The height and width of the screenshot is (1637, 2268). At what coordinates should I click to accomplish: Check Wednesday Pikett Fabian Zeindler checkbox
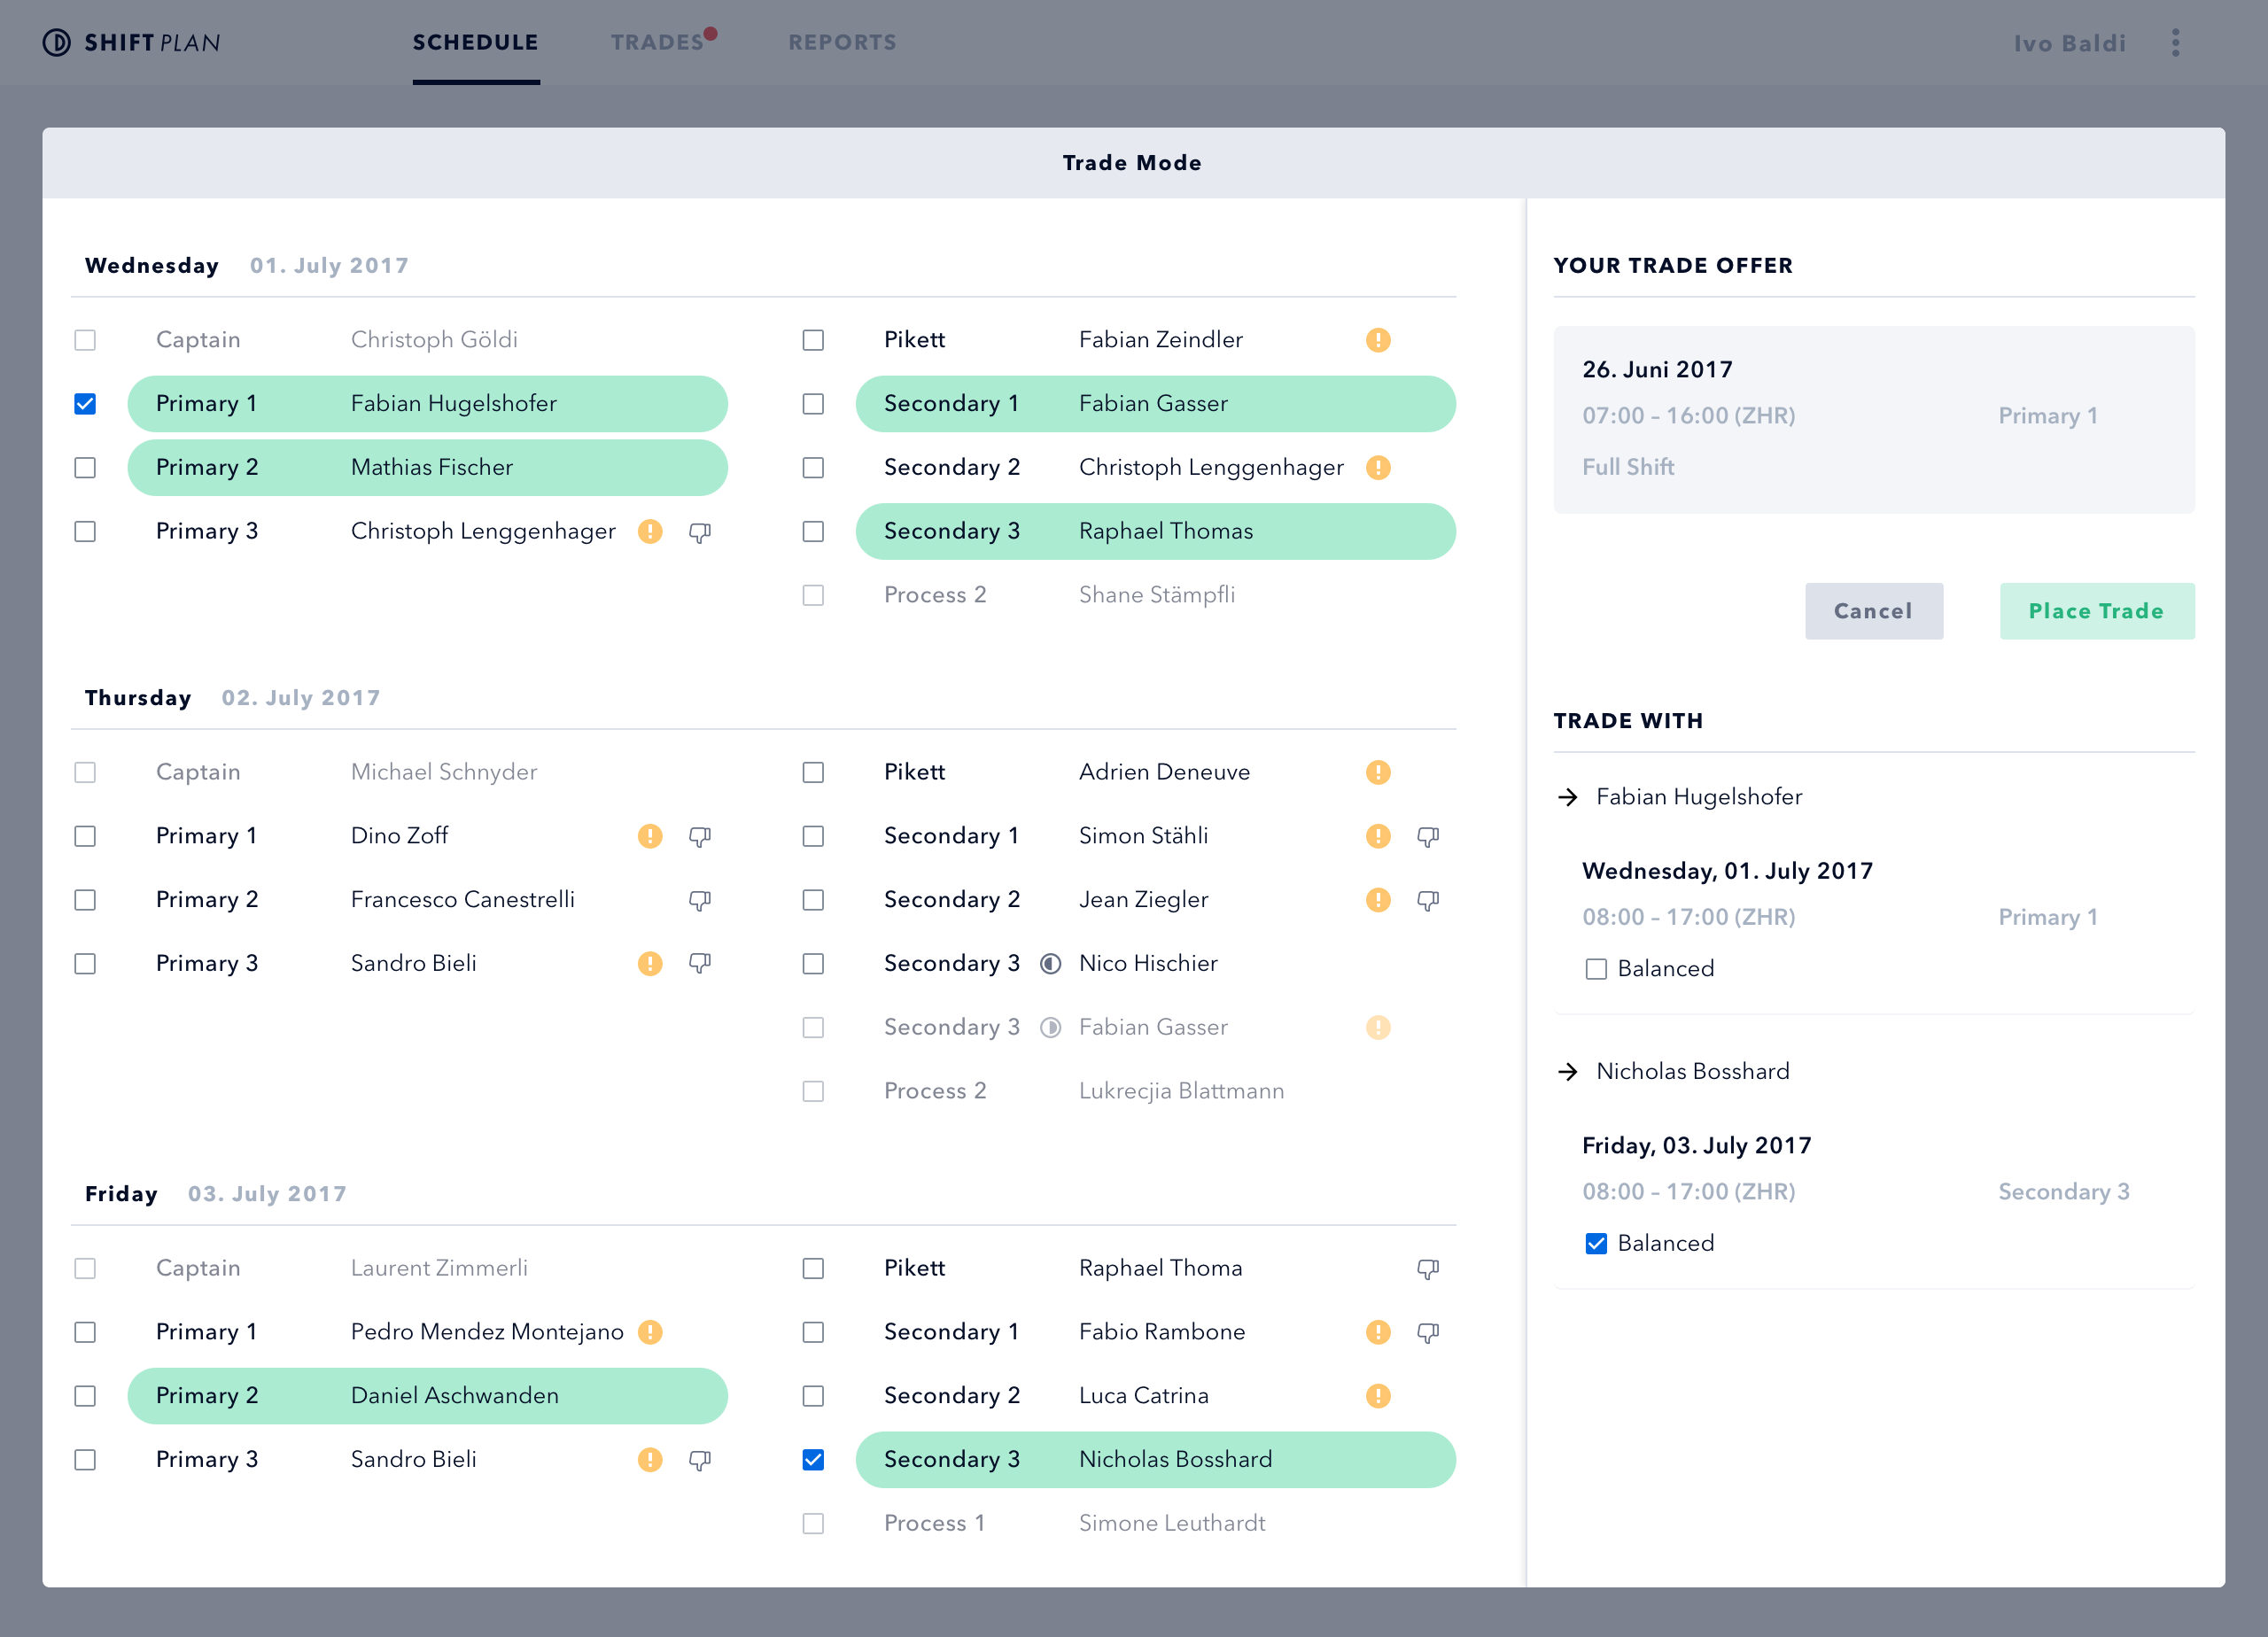pos(813,340)
